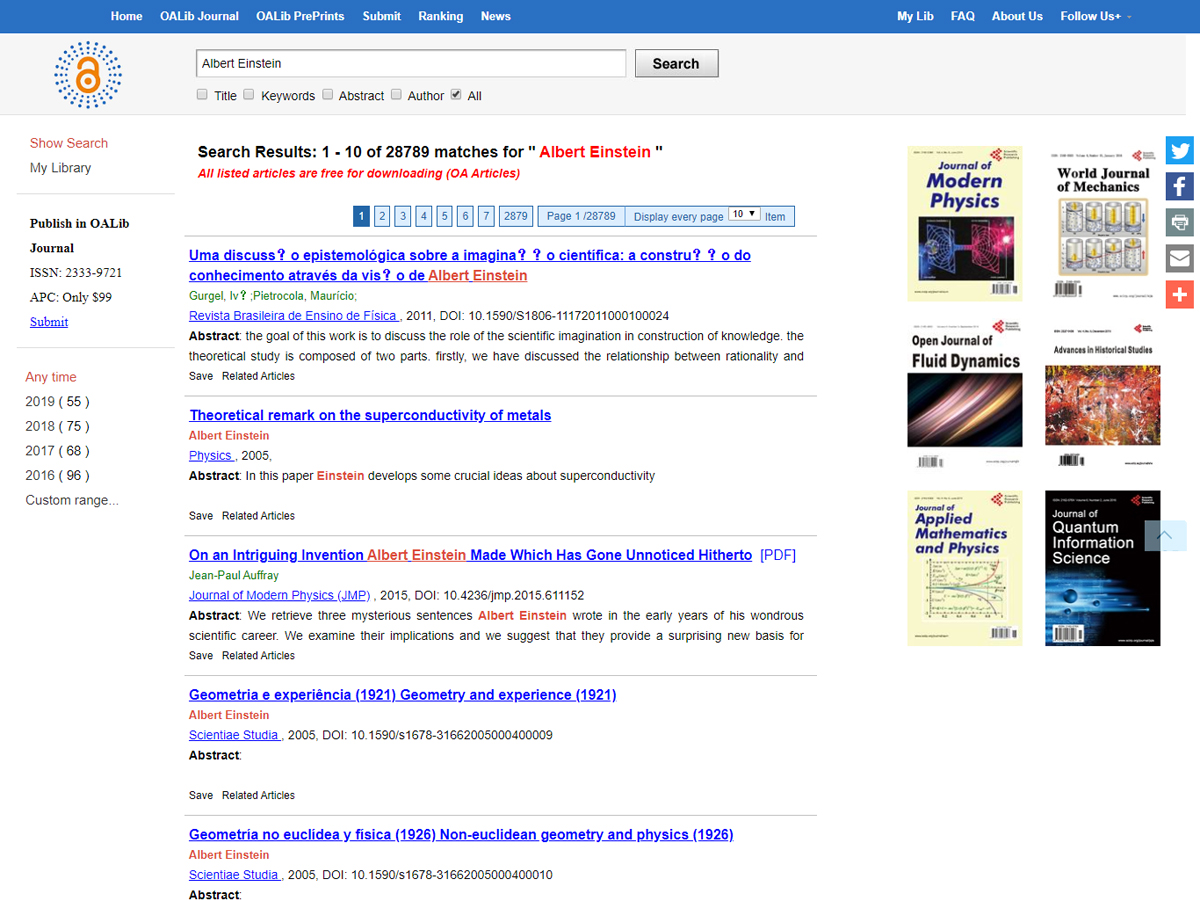Viewport: 1200px width, 900px height.
Task: Check the Author search filter
Action: click(397, 95)
